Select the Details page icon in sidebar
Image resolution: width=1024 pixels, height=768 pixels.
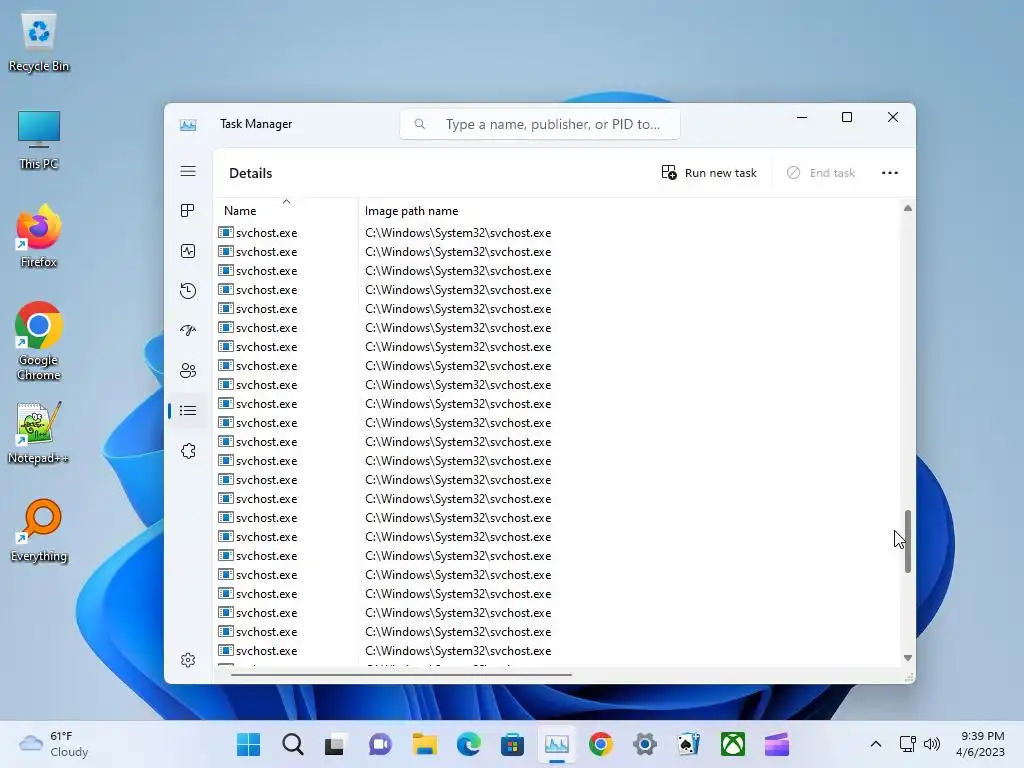pos(188,410)
